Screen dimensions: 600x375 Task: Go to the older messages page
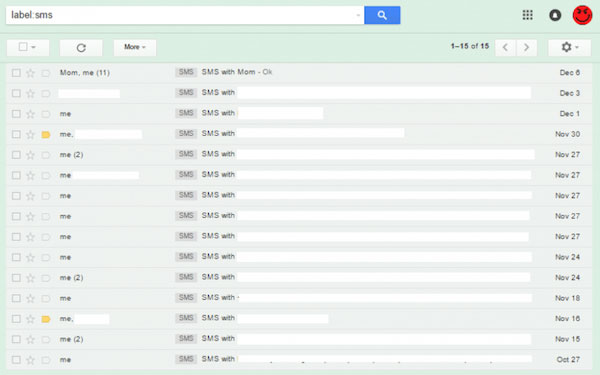pos(526,47)
